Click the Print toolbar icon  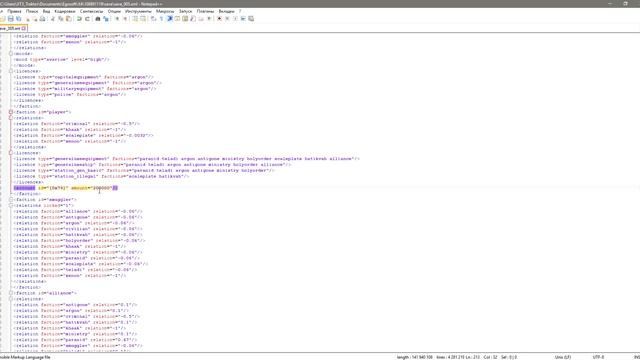coord(42,19)
